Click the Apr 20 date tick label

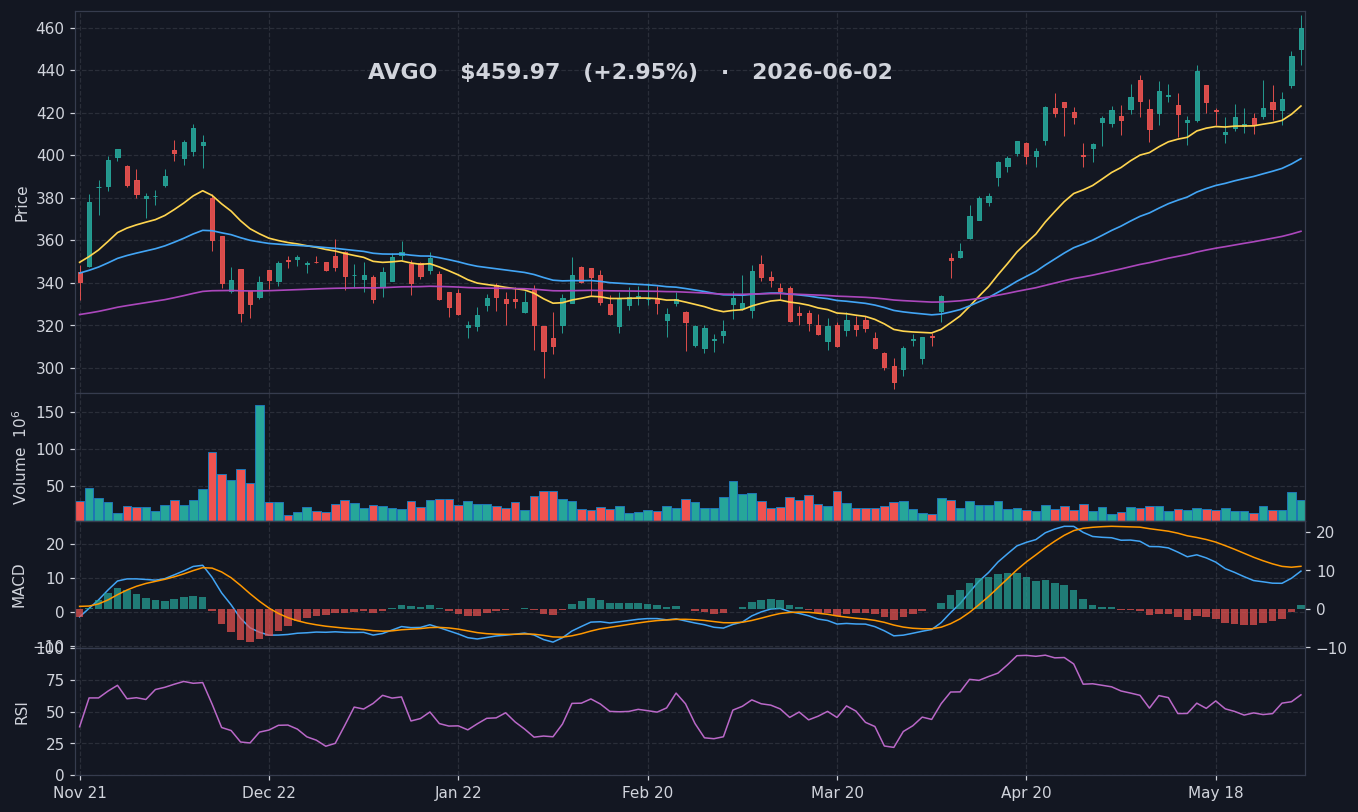1026,793
